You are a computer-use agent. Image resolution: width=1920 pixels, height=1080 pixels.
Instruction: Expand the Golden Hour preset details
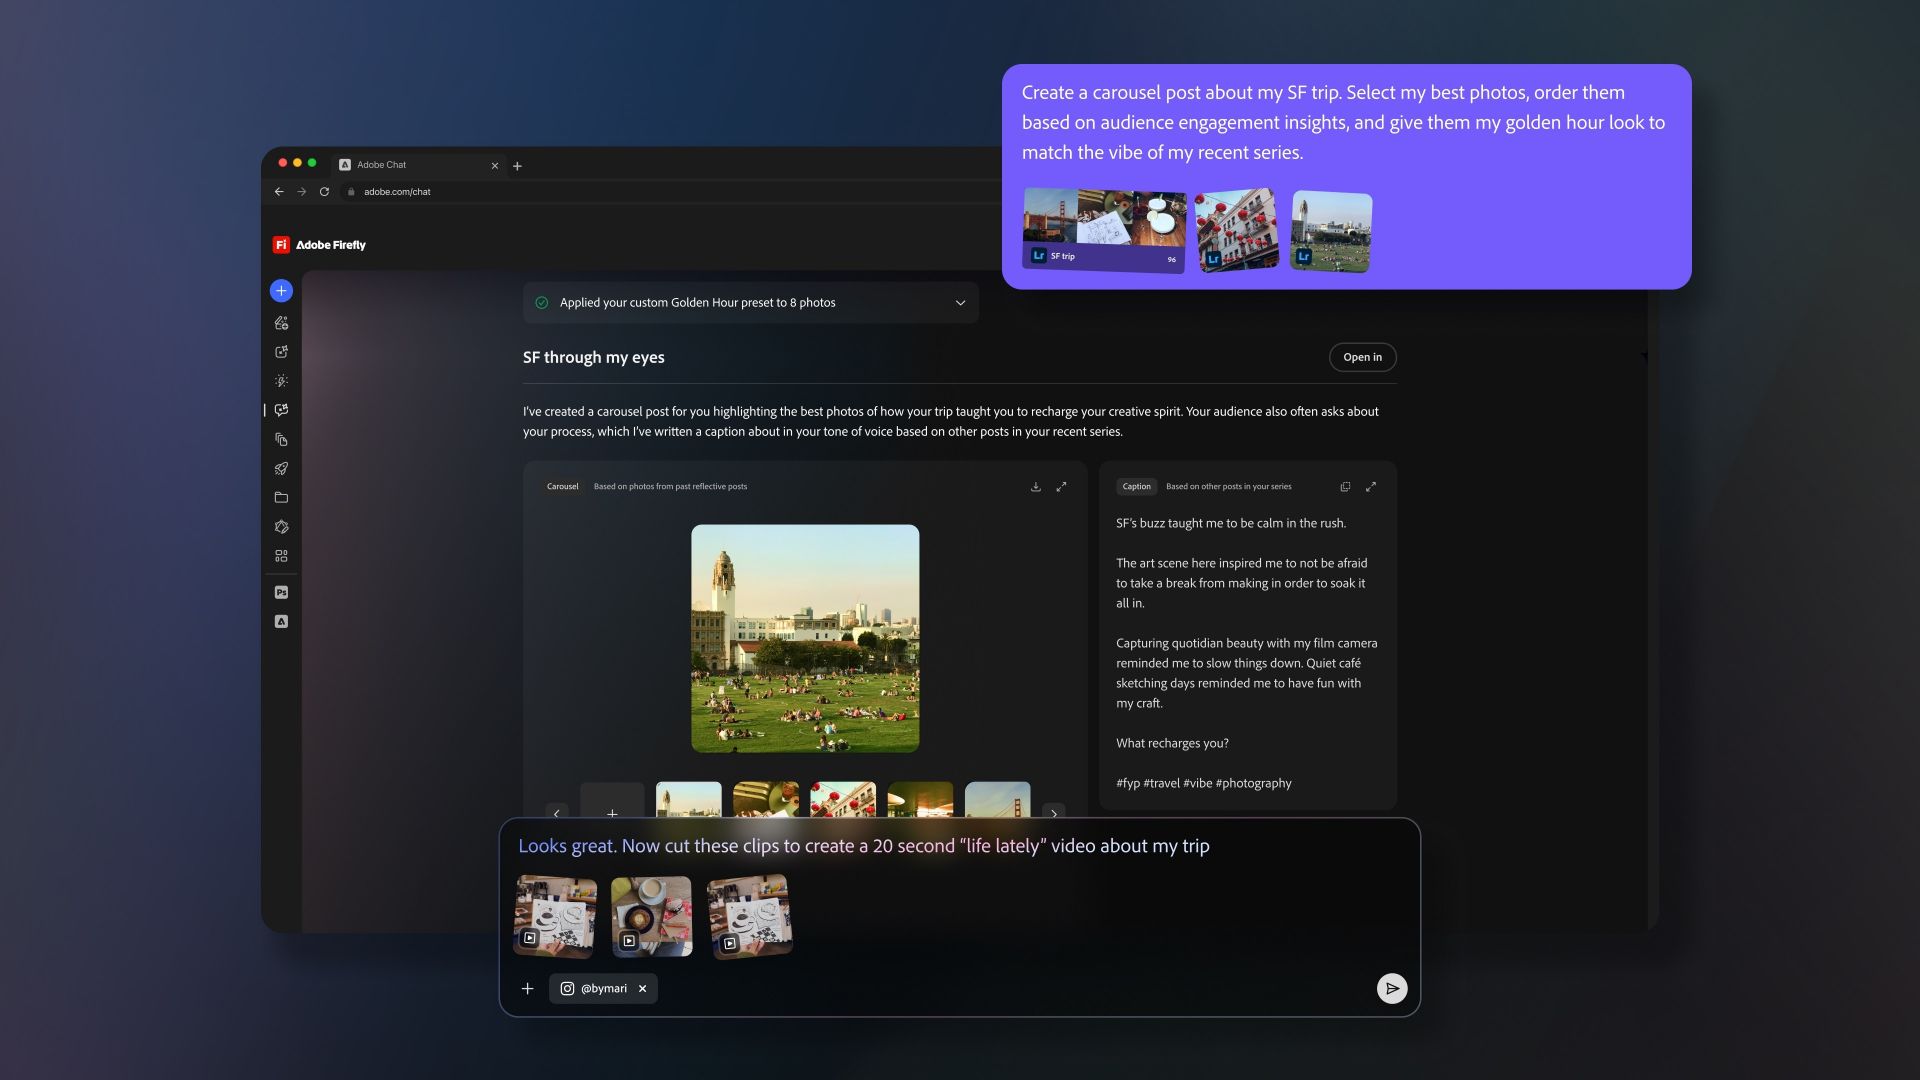[959, 302]
